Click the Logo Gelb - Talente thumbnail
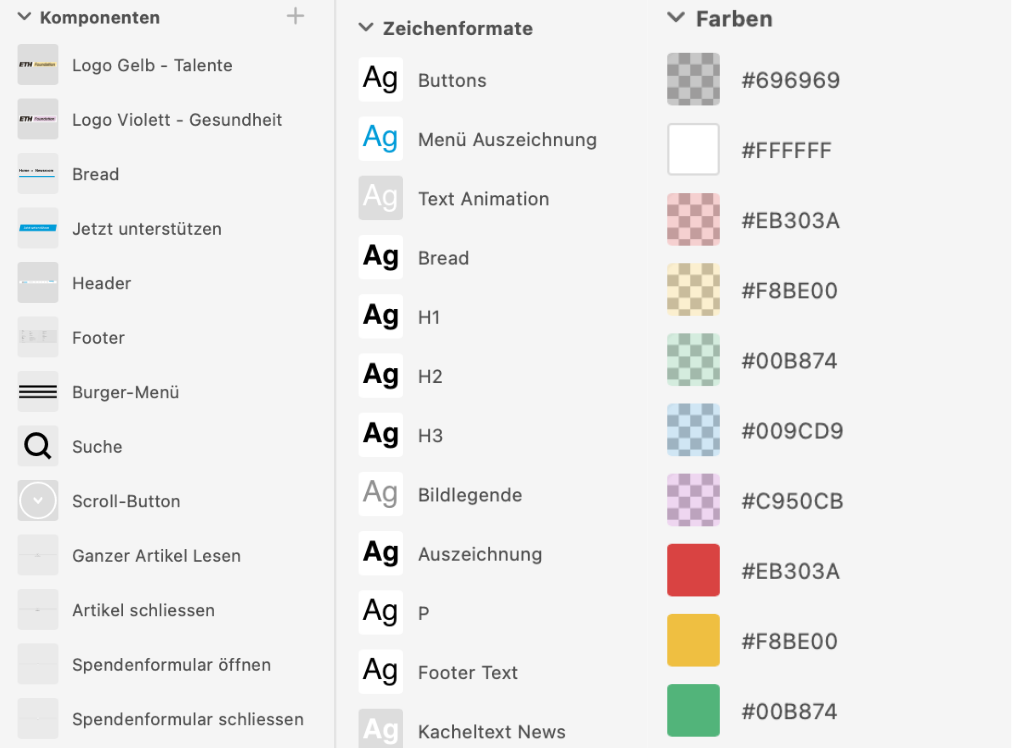Image resolution: width=1018 pixels, height=748 pixels. [x=38, y=65]
